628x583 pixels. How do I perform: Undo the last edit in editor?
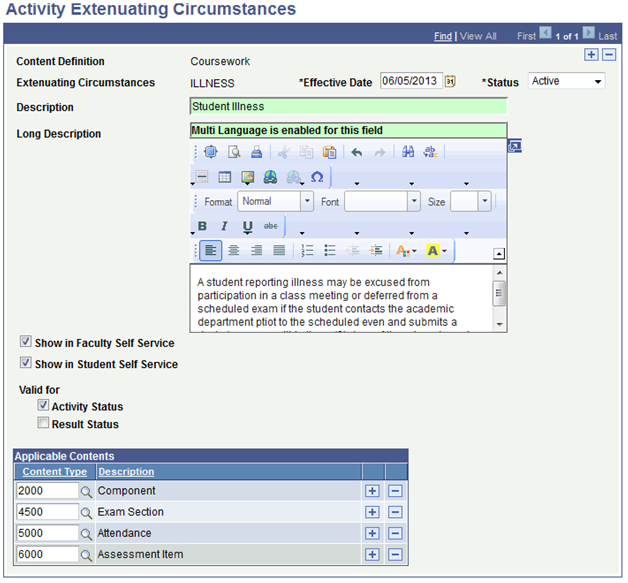tap(356, 152)
